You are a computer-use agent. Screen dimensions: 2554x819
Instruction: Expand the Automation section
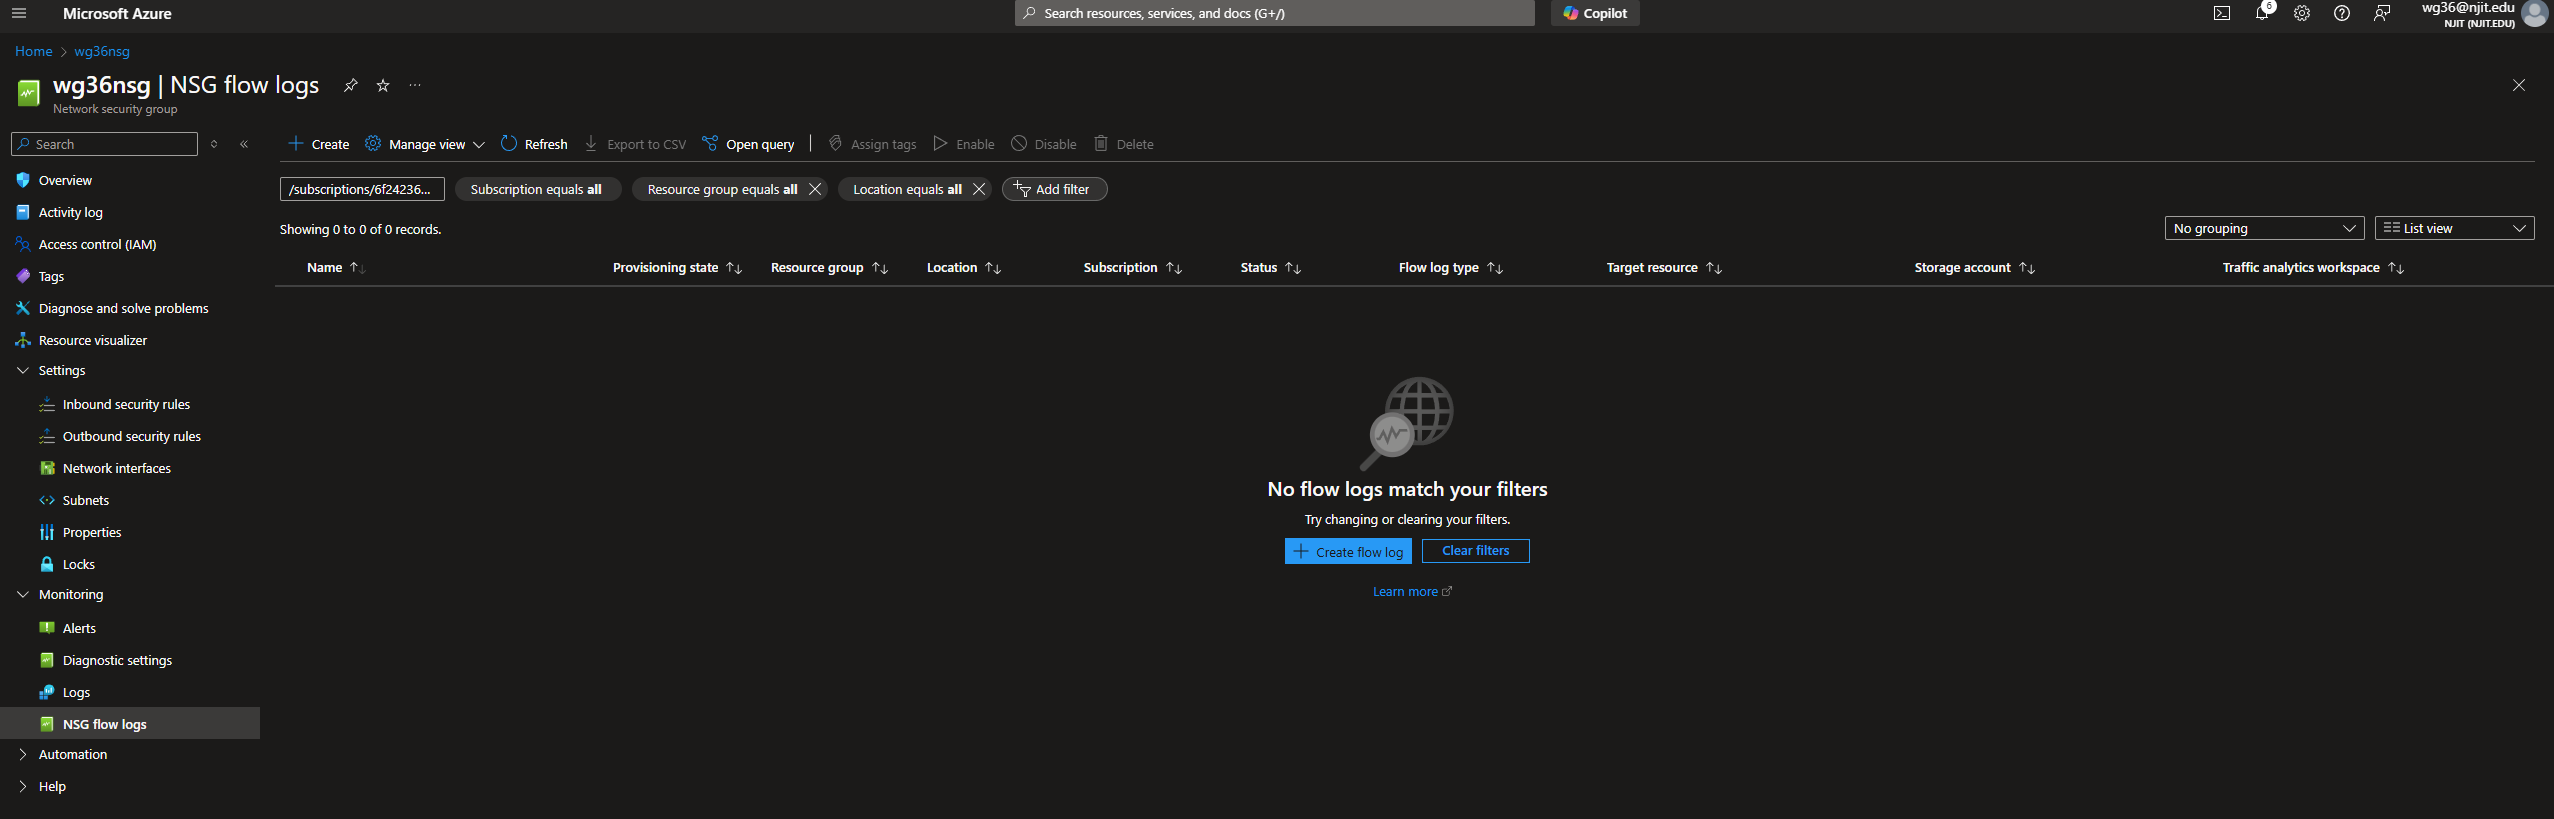point(23,755)
